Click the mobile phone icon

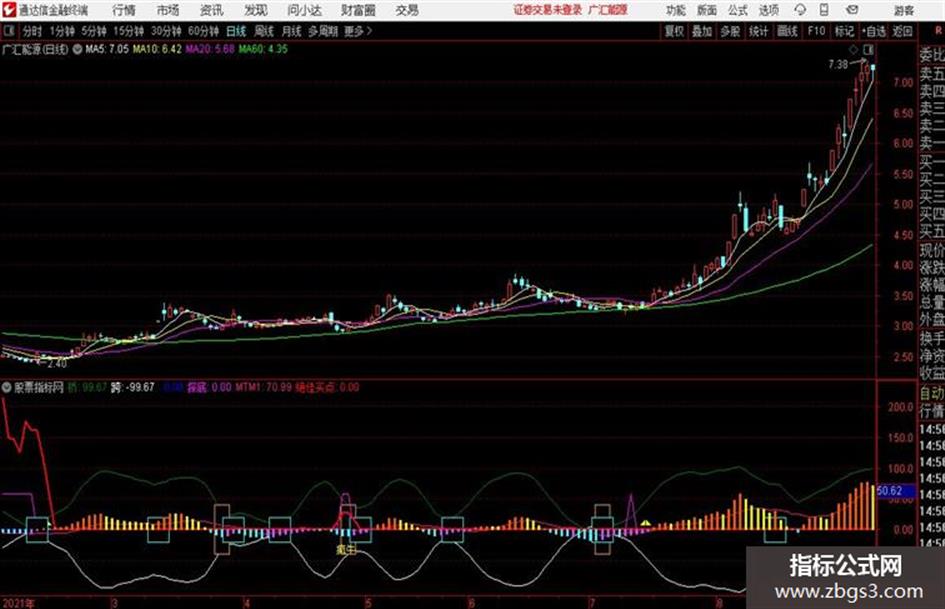(824, 10)
